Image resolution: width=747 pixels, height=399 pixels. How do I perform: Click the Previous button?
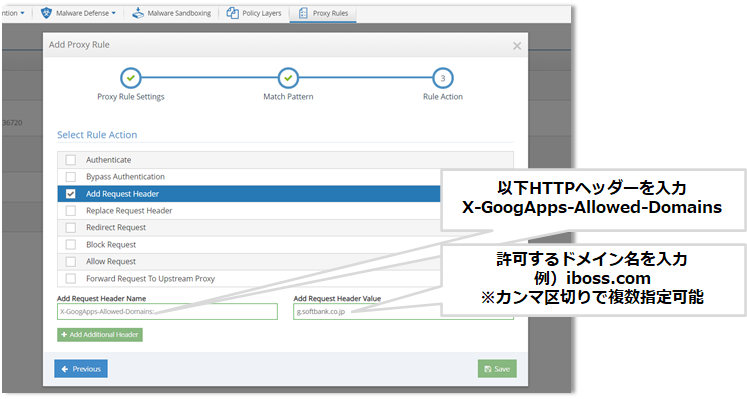tap(81, 369)
